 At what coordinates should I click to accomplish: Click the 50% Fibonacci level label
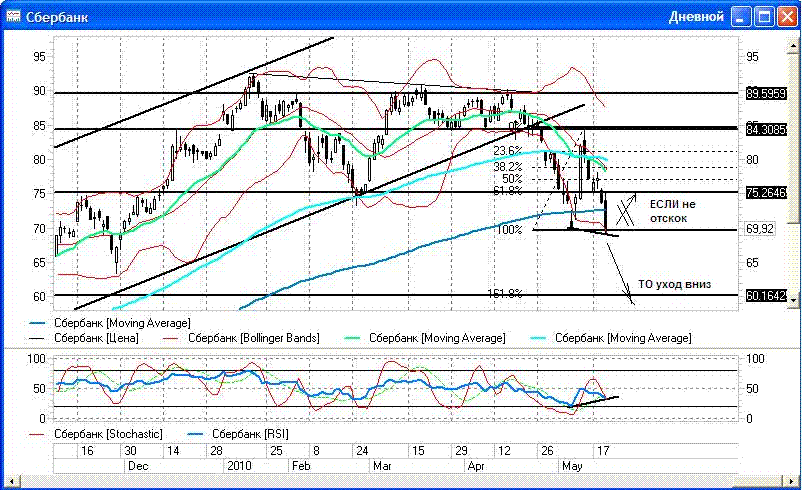(x=512, y=179)
